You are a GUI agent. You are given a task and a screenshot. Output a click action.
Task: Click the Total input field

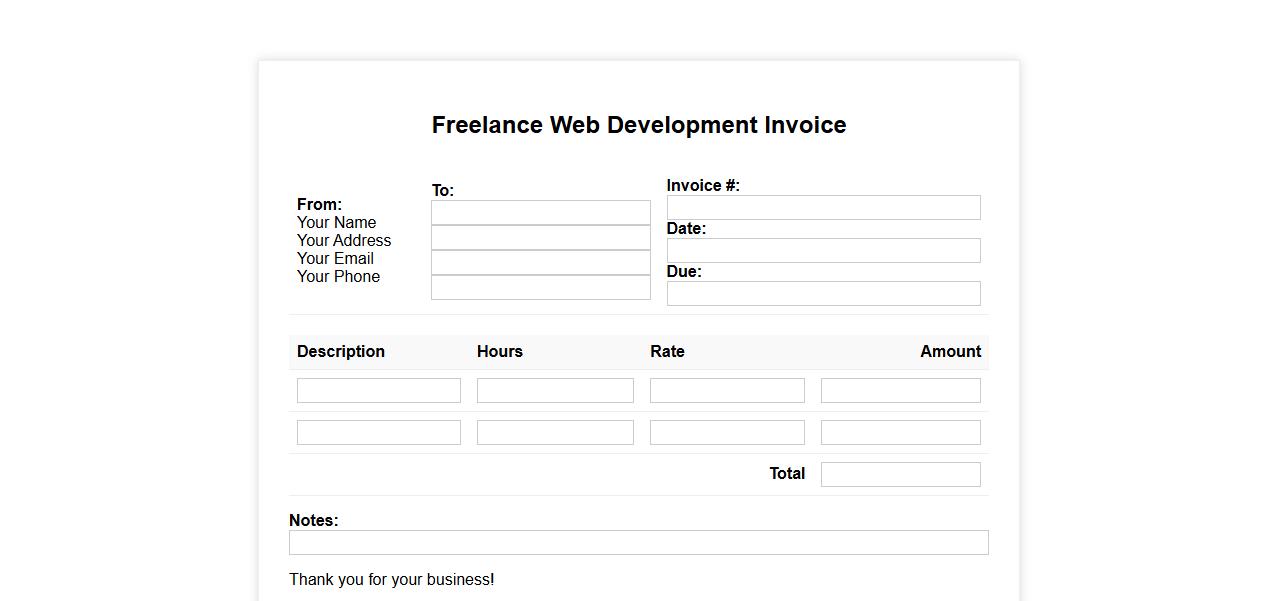click(x=900, y=474)
